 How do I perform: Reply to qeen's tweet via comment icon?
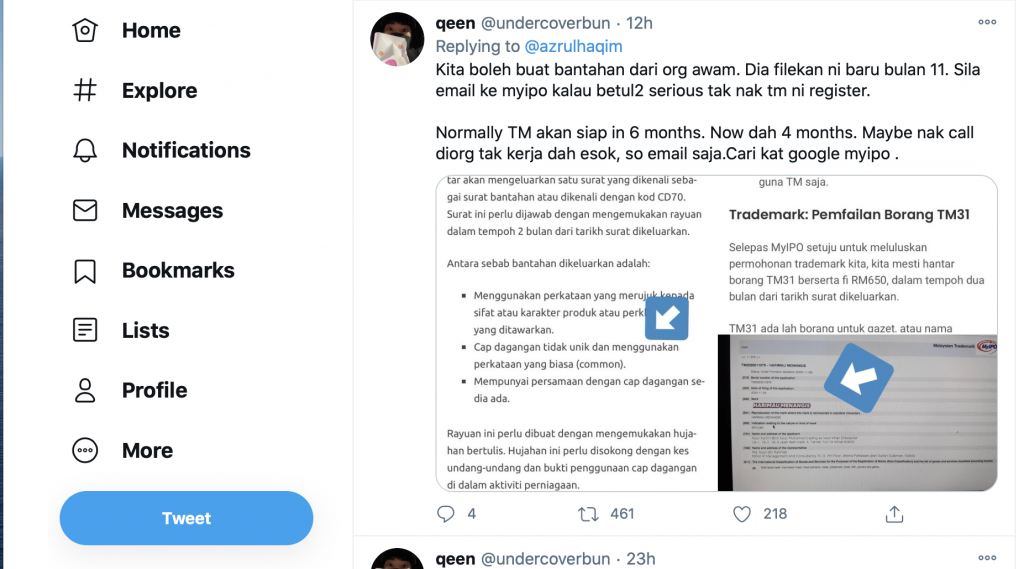click(x=445, y=514)
